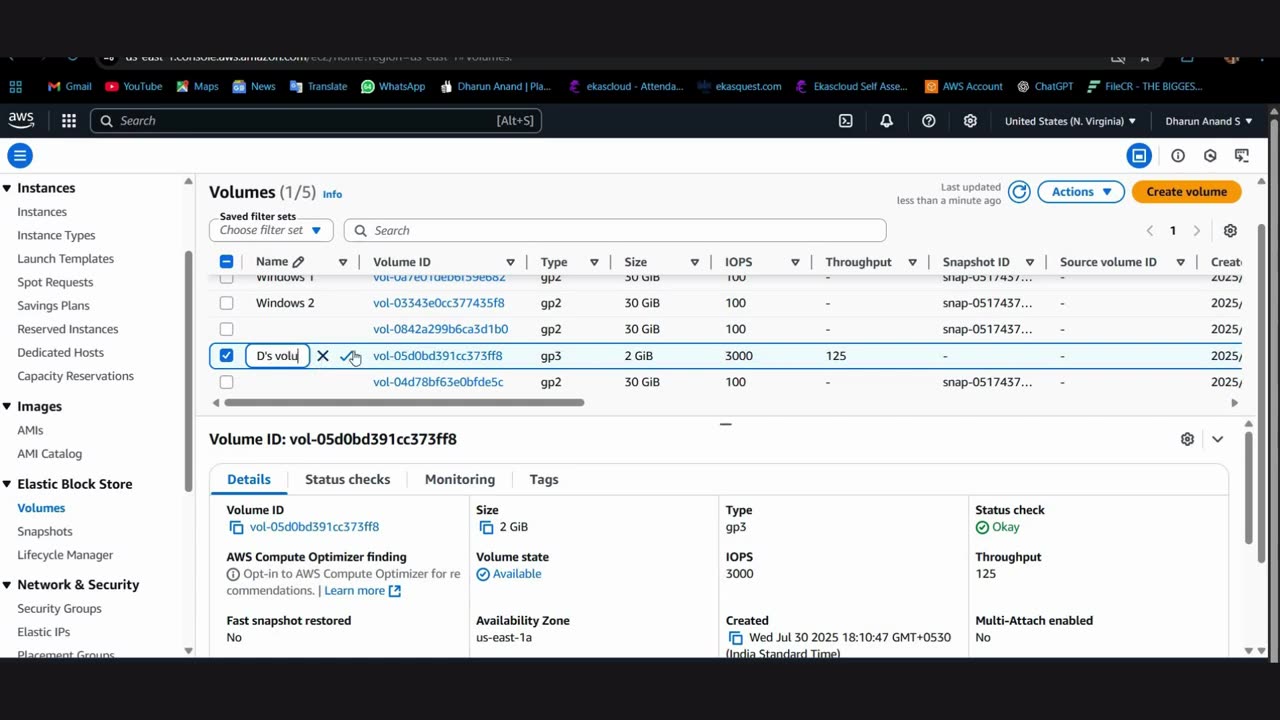Open the Gmail bookmark
The image size is (1280, 720).
click(69, 86)
